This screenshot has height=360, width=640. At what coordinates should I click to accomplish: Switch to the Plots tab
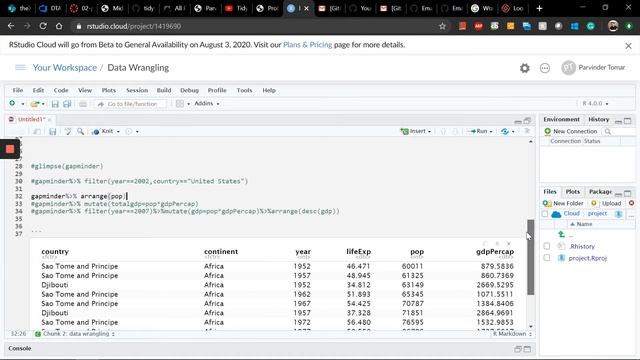(572, 192)
